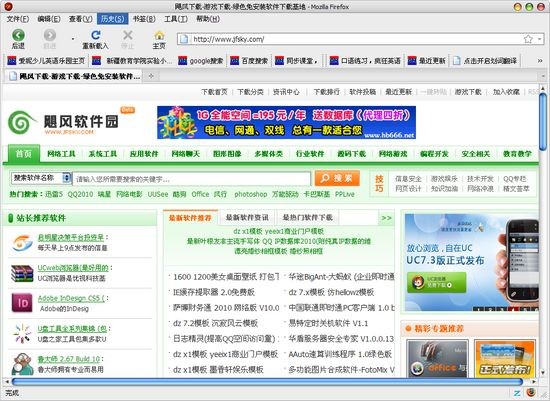The height and width of the screenshot is (401, 550).
Task: Click the 下载排行 top link
Action: (x=327, y=92)
